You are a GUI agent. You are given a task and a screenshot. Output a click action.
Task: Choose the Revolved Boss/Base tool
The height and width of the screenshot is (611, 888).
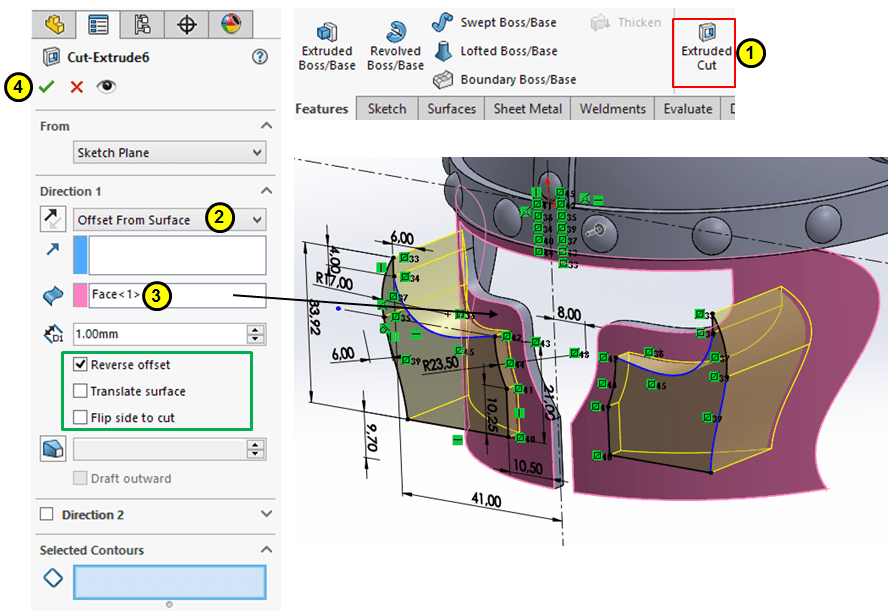(x=395, y=46)
